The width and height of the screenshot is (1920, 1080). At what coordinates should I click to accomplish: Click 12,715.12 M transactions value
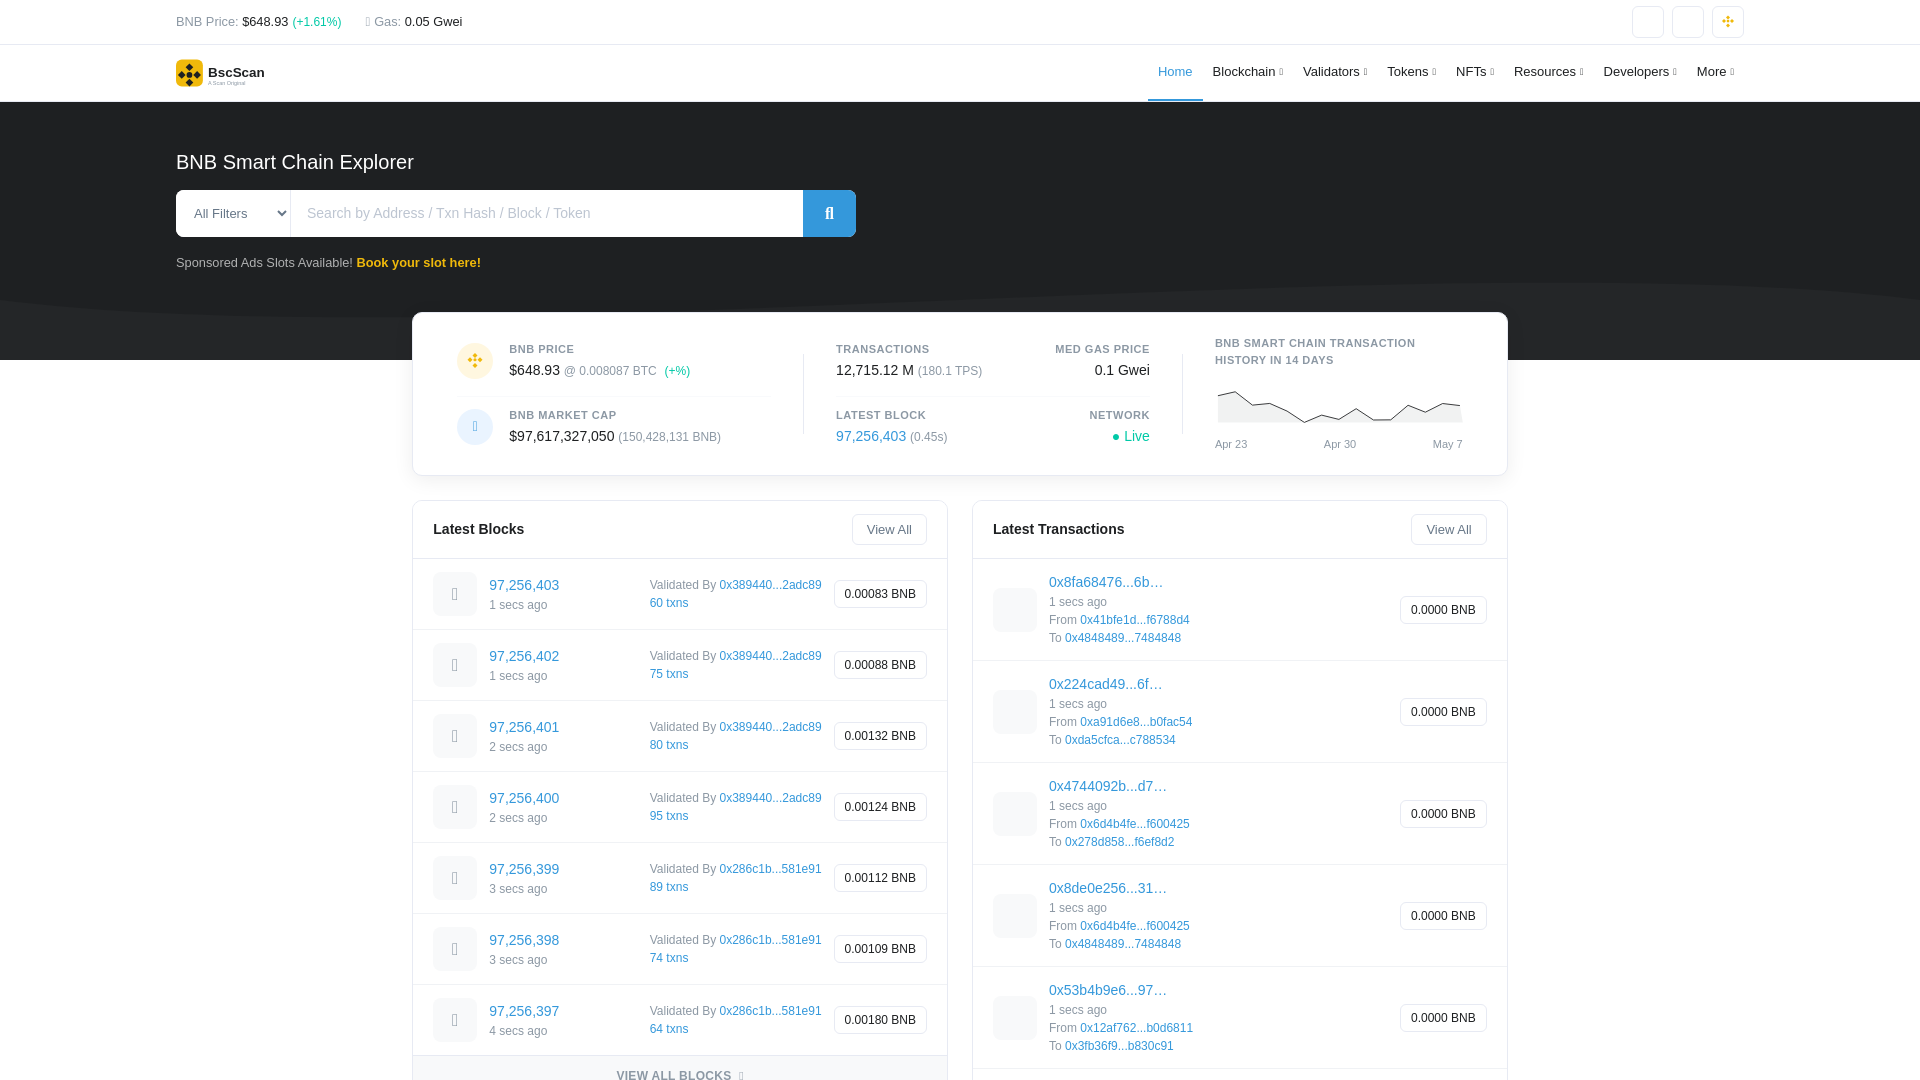[875, 370]
